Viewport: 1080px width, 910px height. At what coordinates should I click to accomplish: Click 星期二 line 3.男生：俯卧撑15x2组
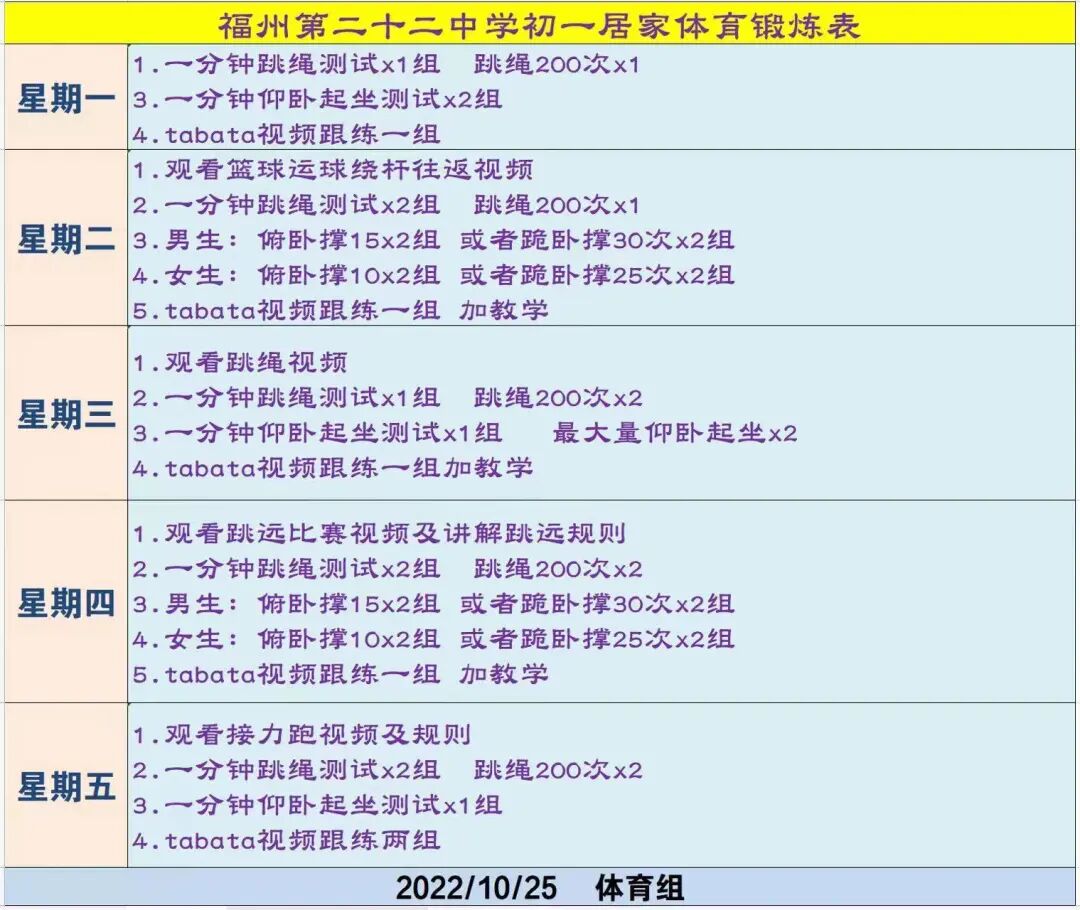pyautogui.click(x=287, y=240)
